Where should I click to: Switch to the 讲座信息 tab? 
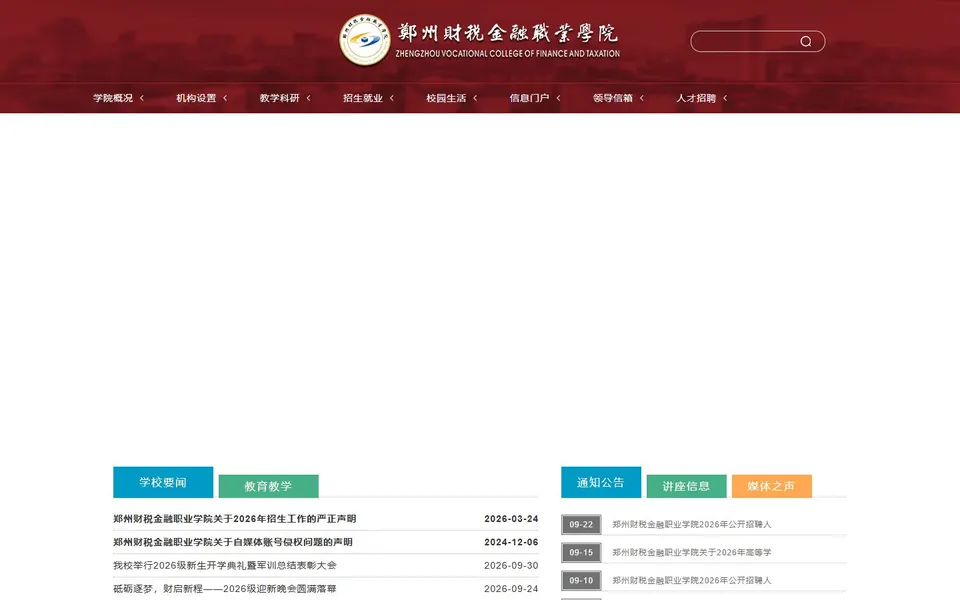click(x=686, y=486)
